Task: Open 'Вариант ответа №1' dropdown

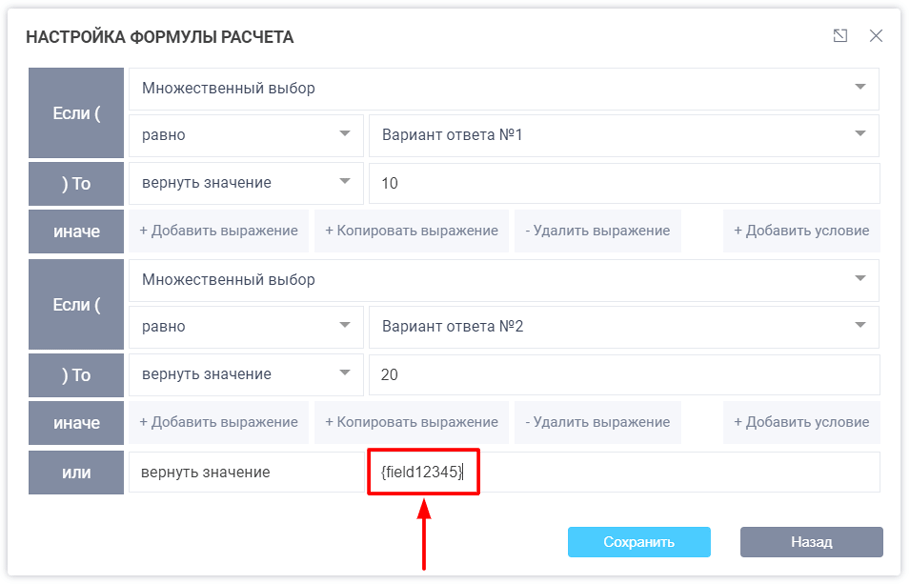Action: tap(623, 134)
